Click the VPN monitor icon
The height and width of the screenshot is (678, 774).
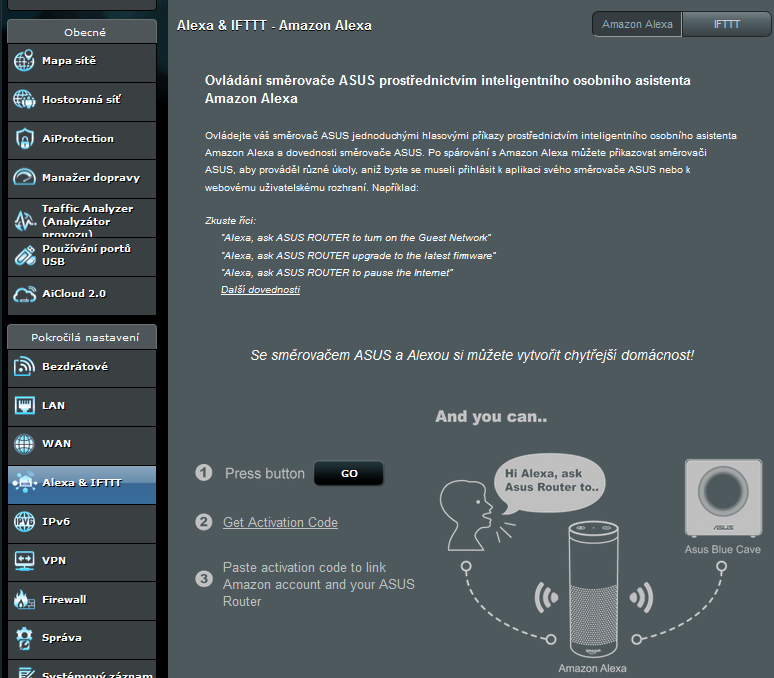24,561
